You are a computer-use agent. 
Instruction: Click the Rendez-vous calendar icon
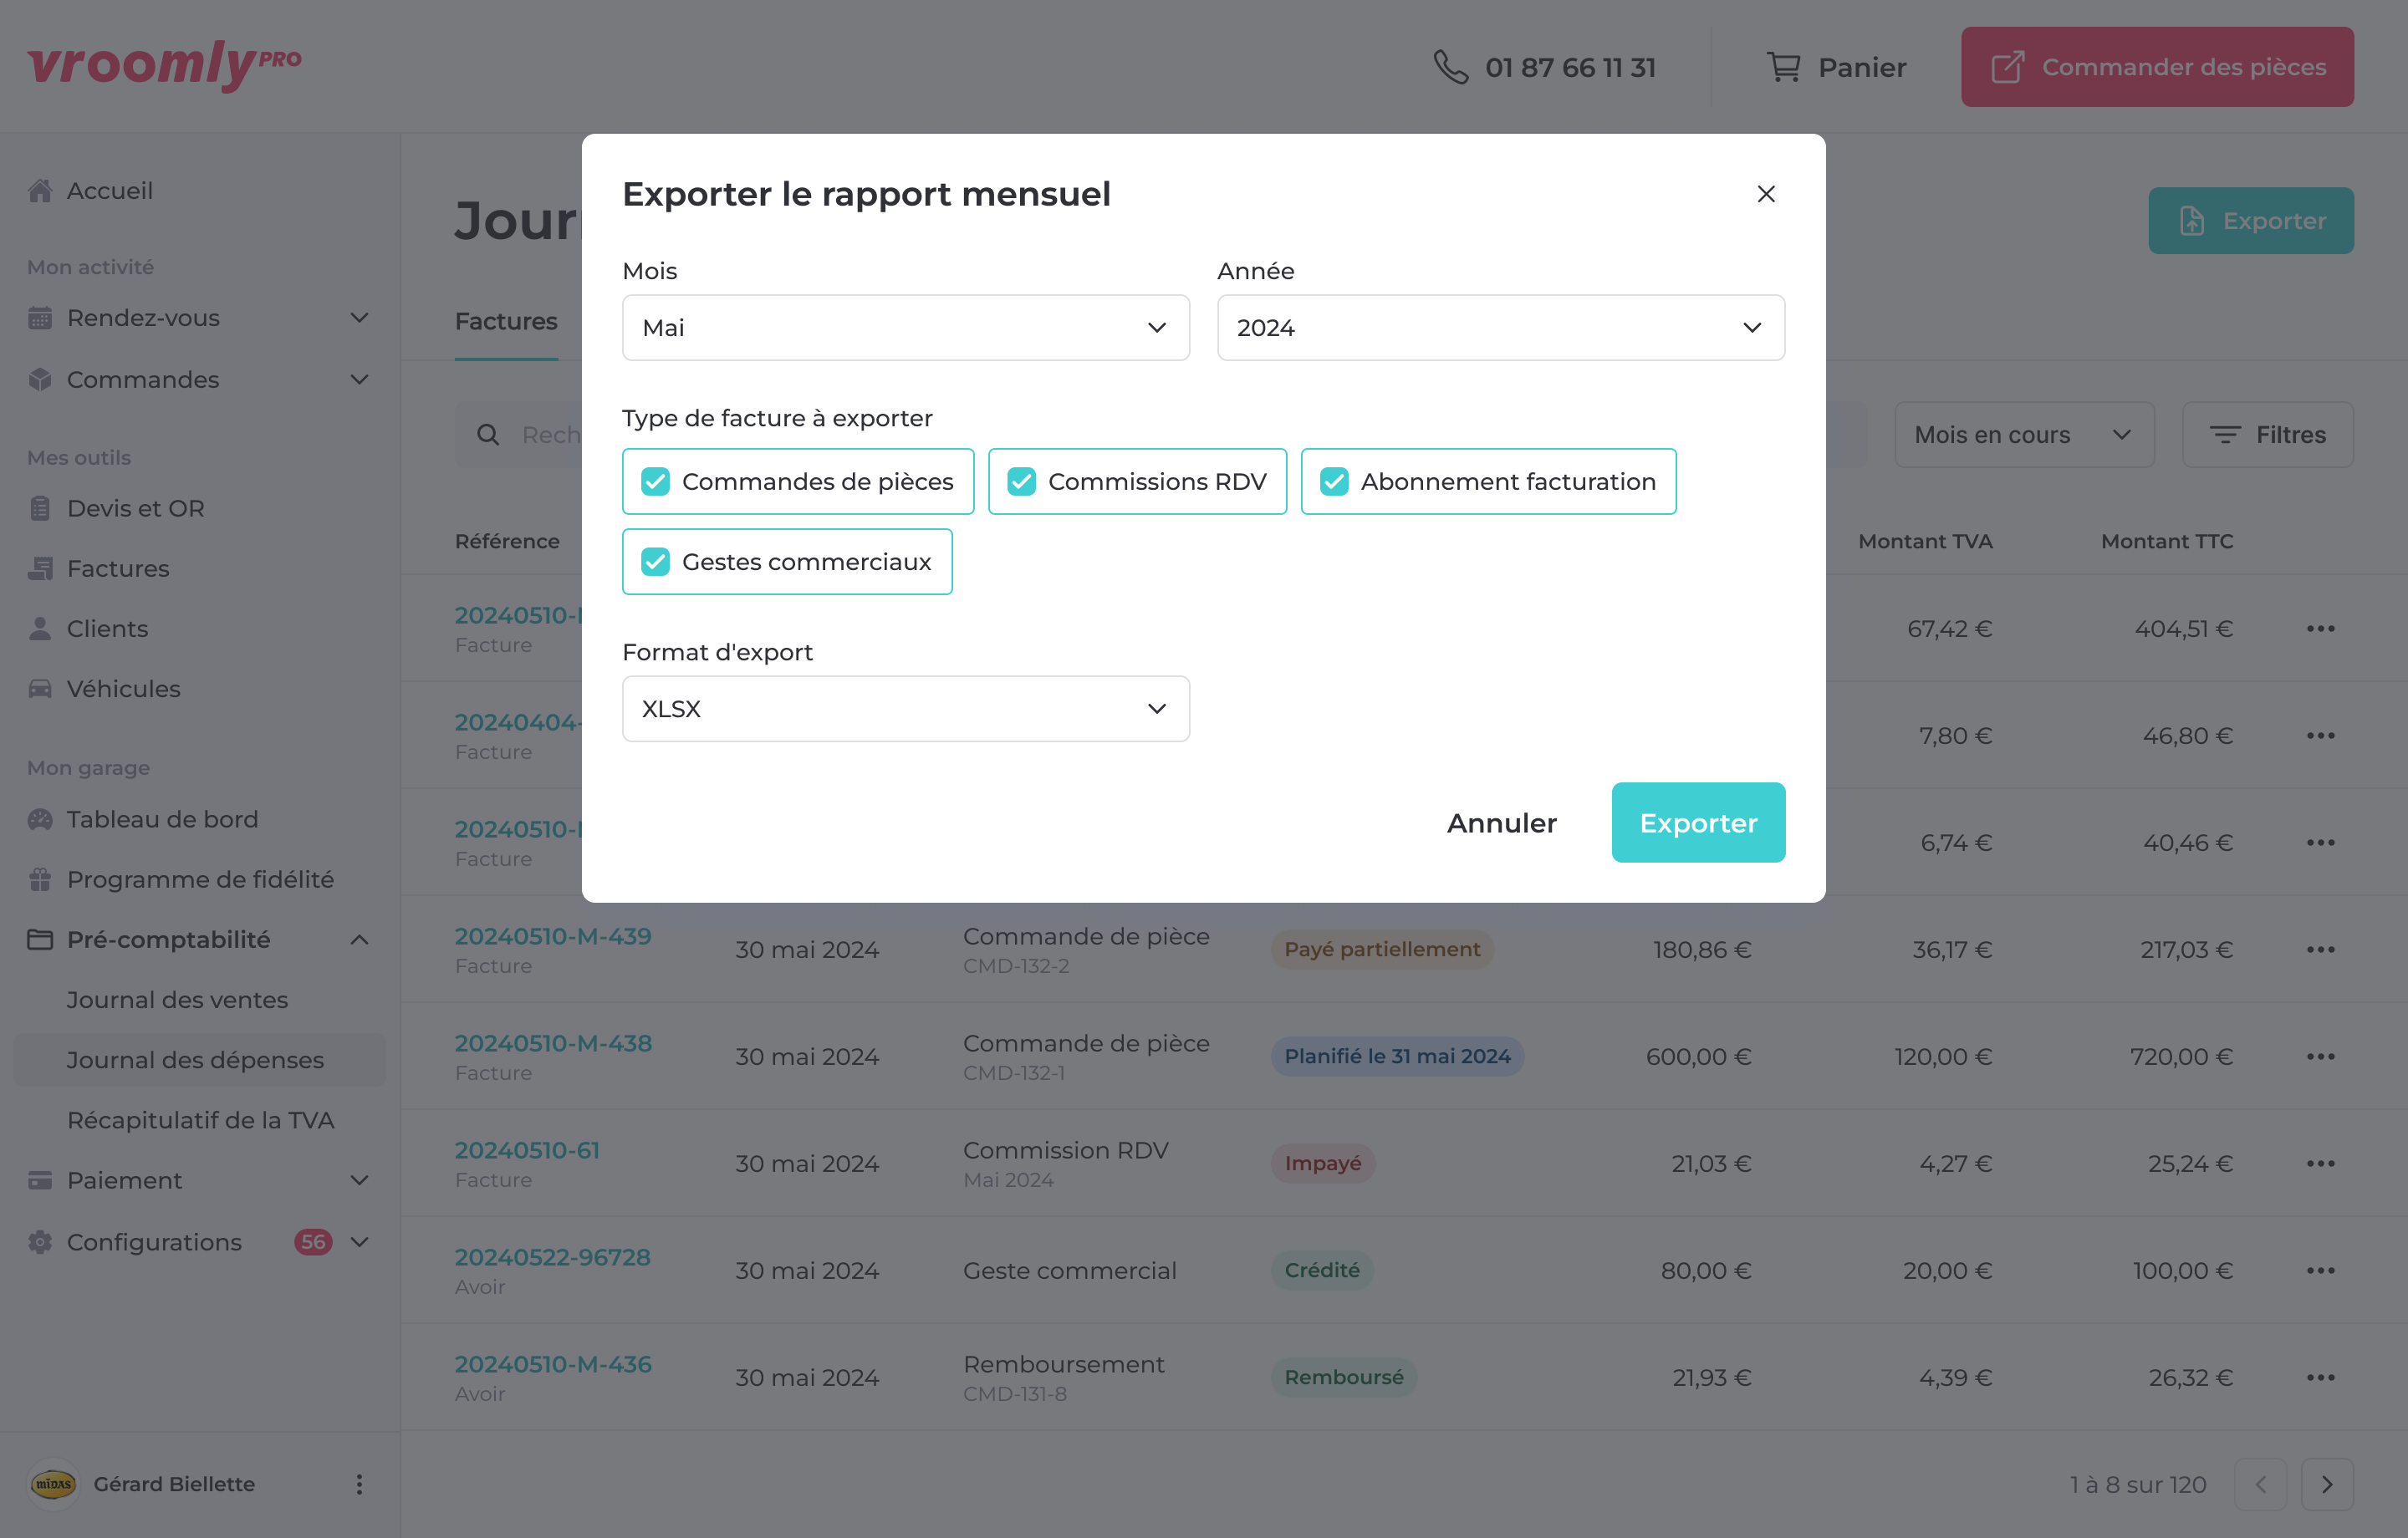click(40, 318)
